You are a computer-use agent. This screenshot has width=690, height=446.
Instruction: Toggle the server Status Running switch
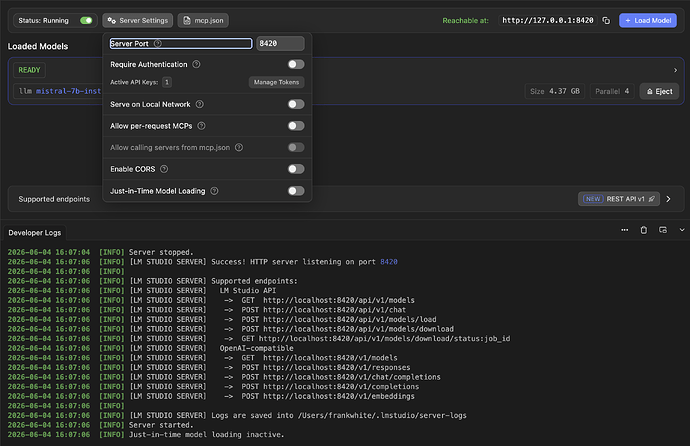point(86,21)
